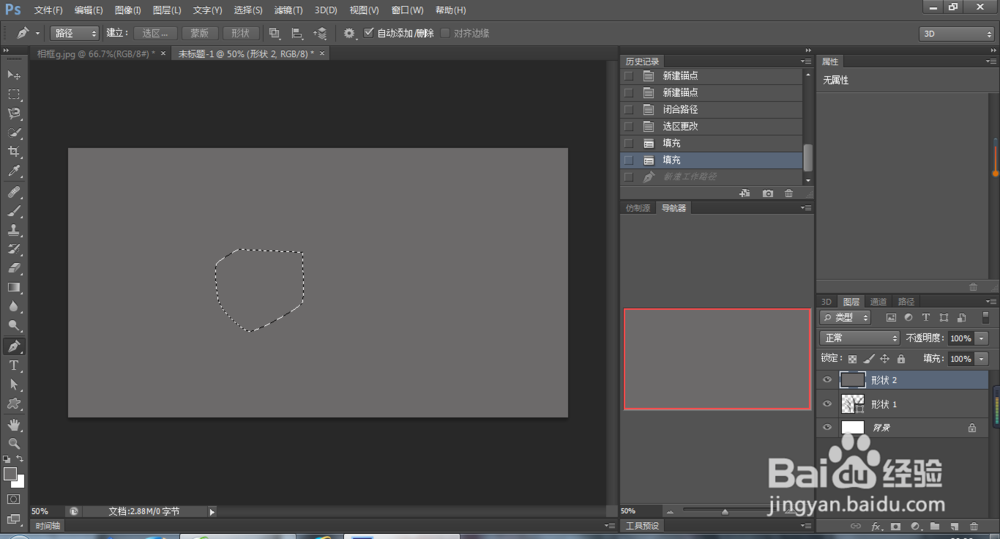
Task: Select the Eraser tool
Action: point(13,269)
